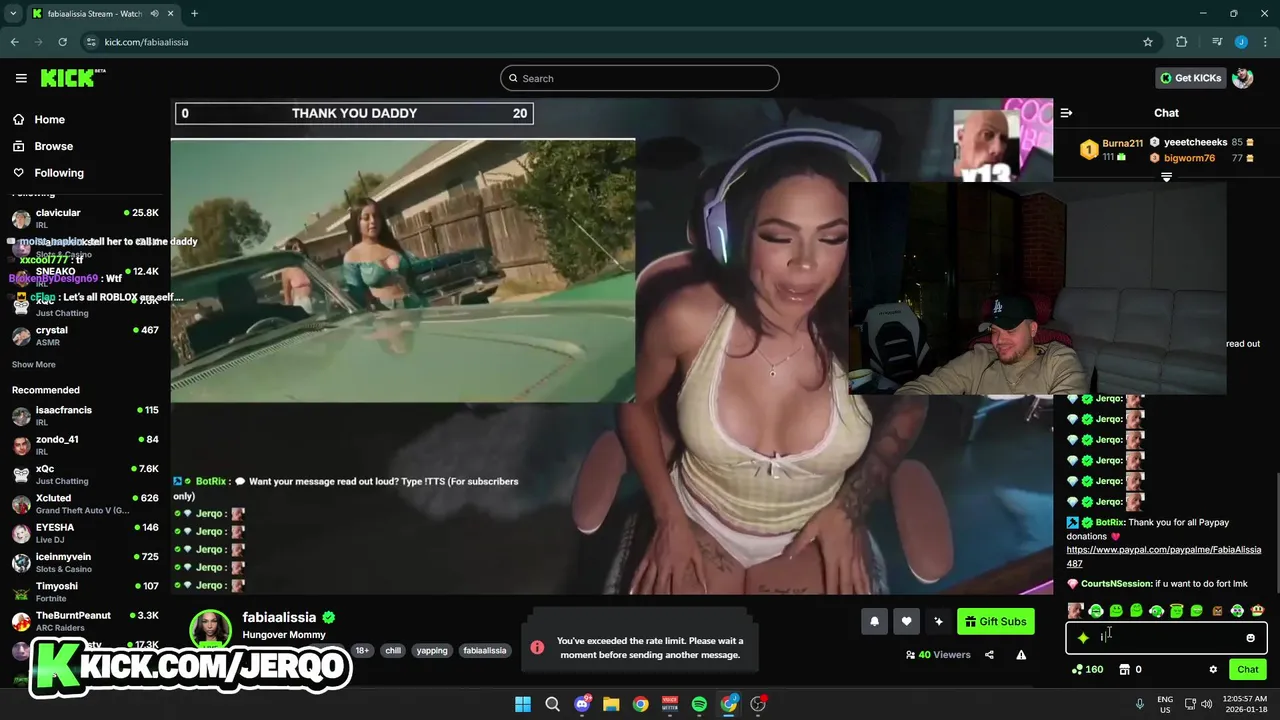Open a new browser tab
This screenshot has width=1280, height=720.
click(194, 14)
